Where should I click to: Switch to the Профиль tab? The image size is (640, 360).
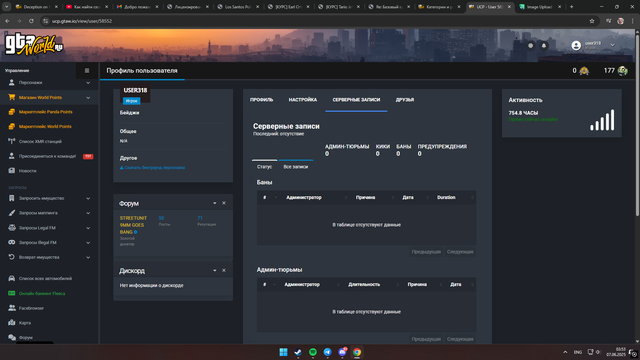(x=262, y=100)
